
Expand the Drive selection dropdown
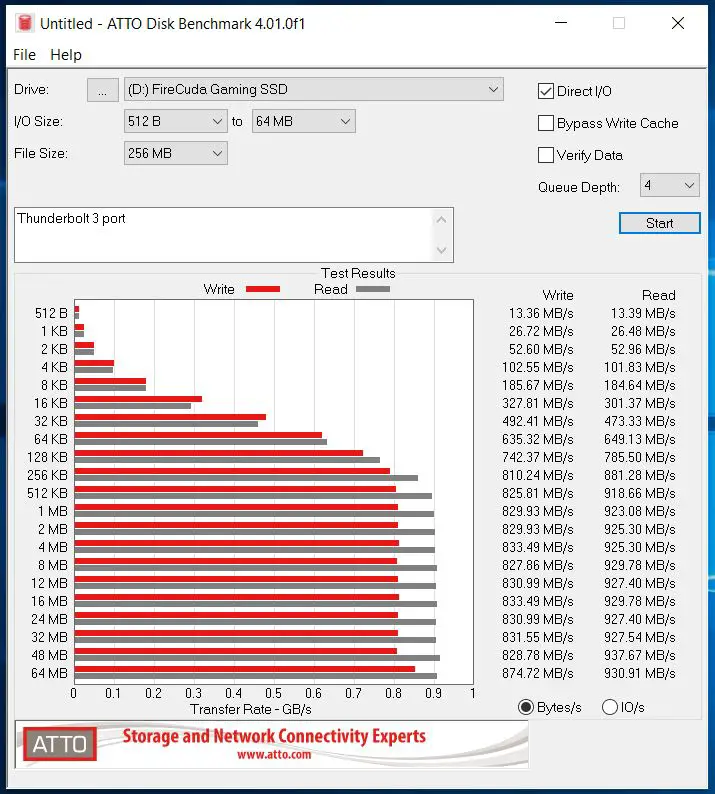[314, 90]
